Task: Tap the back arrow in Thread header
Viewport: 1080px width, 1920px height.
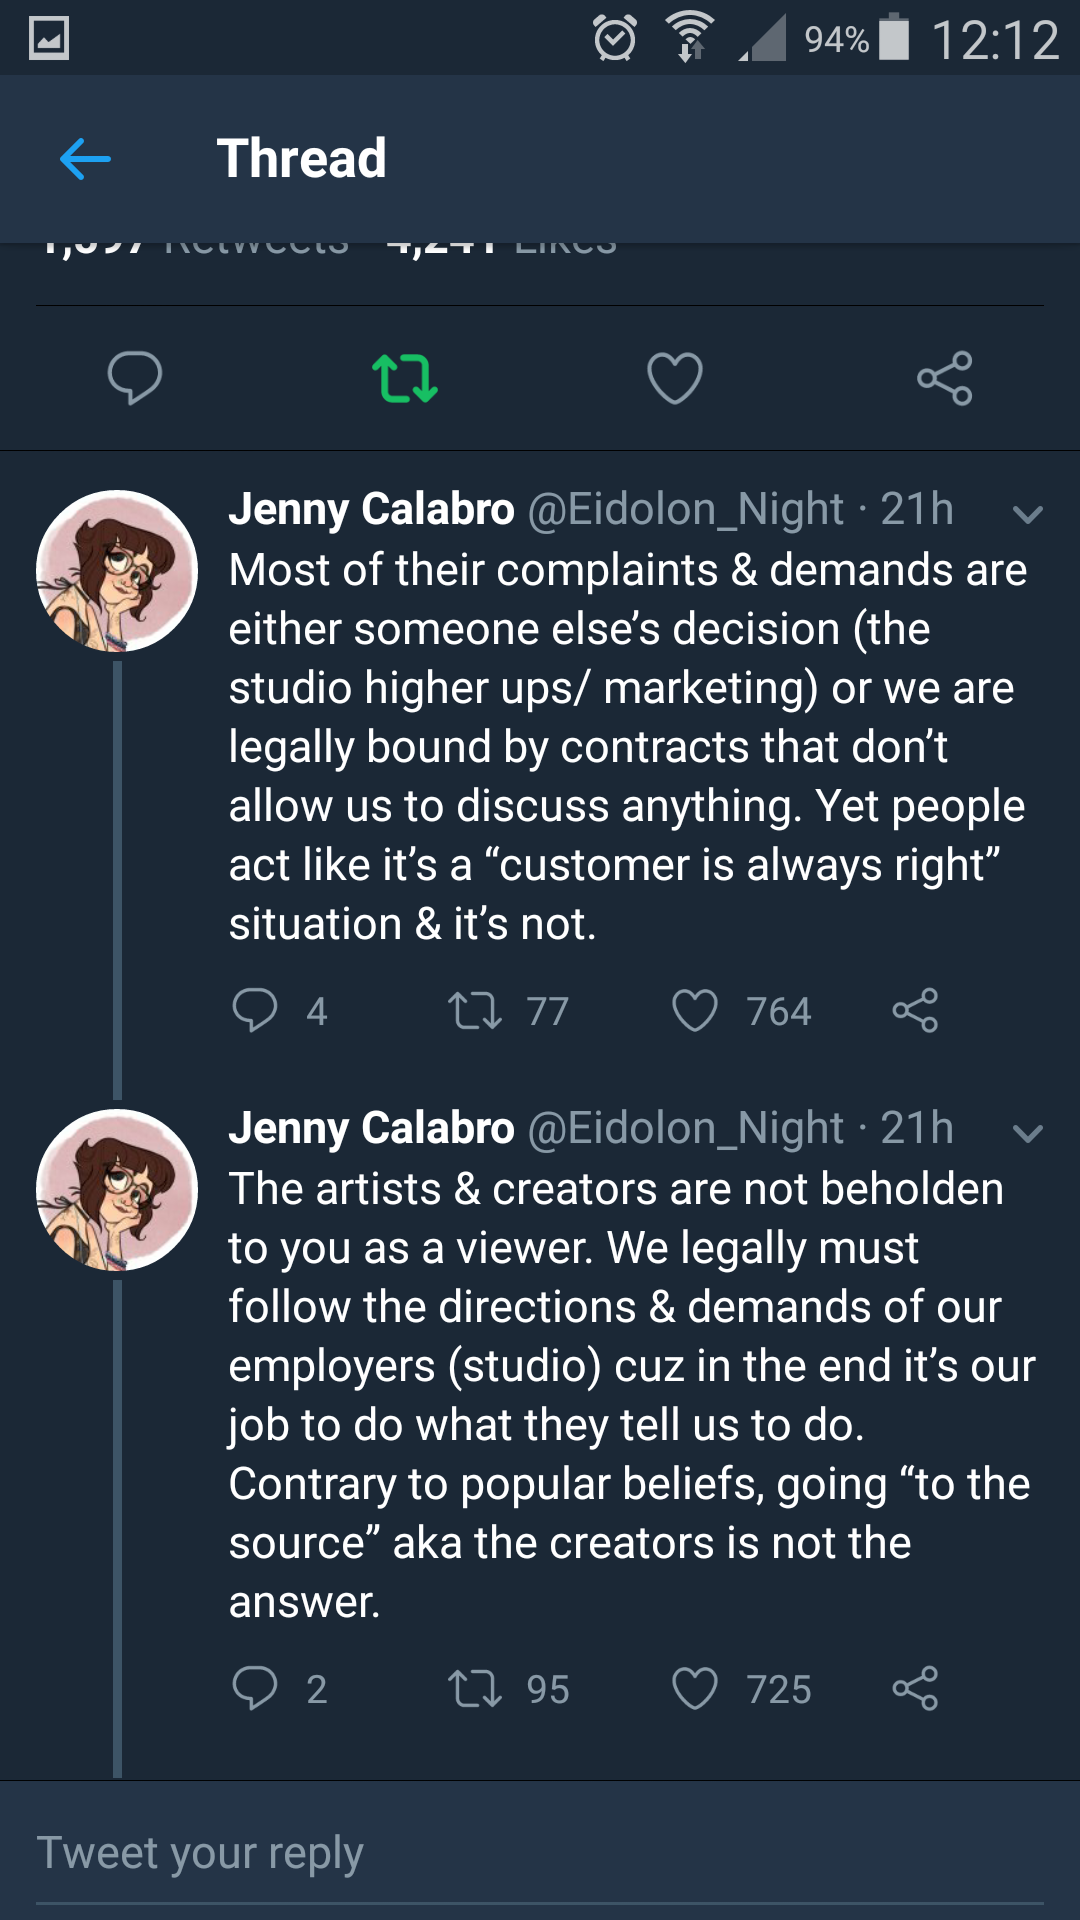Action: point(85,159)
